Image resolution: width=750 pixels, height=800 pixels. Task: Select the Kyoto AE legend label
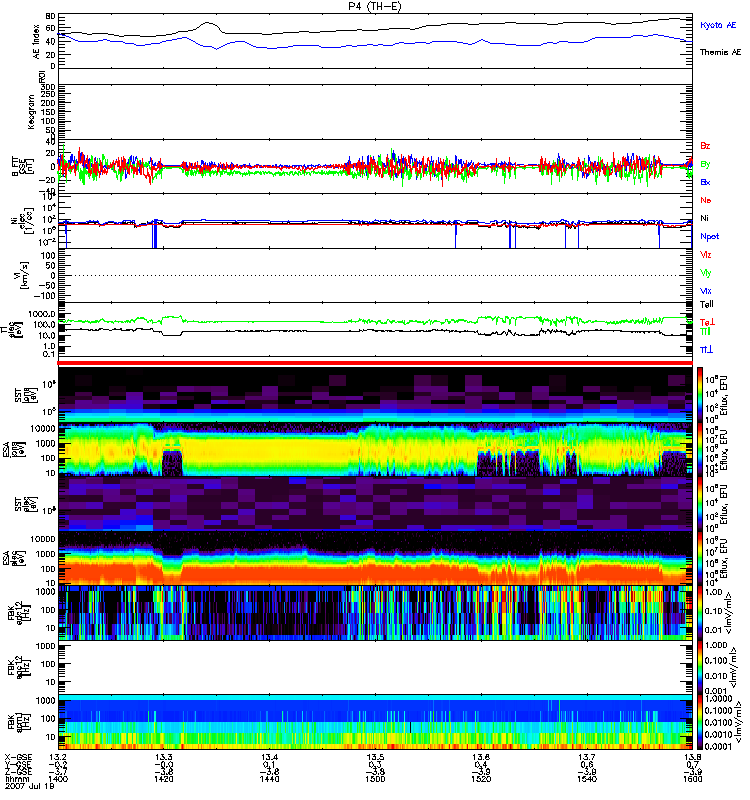pyautogui.click(x=718, y=25)
